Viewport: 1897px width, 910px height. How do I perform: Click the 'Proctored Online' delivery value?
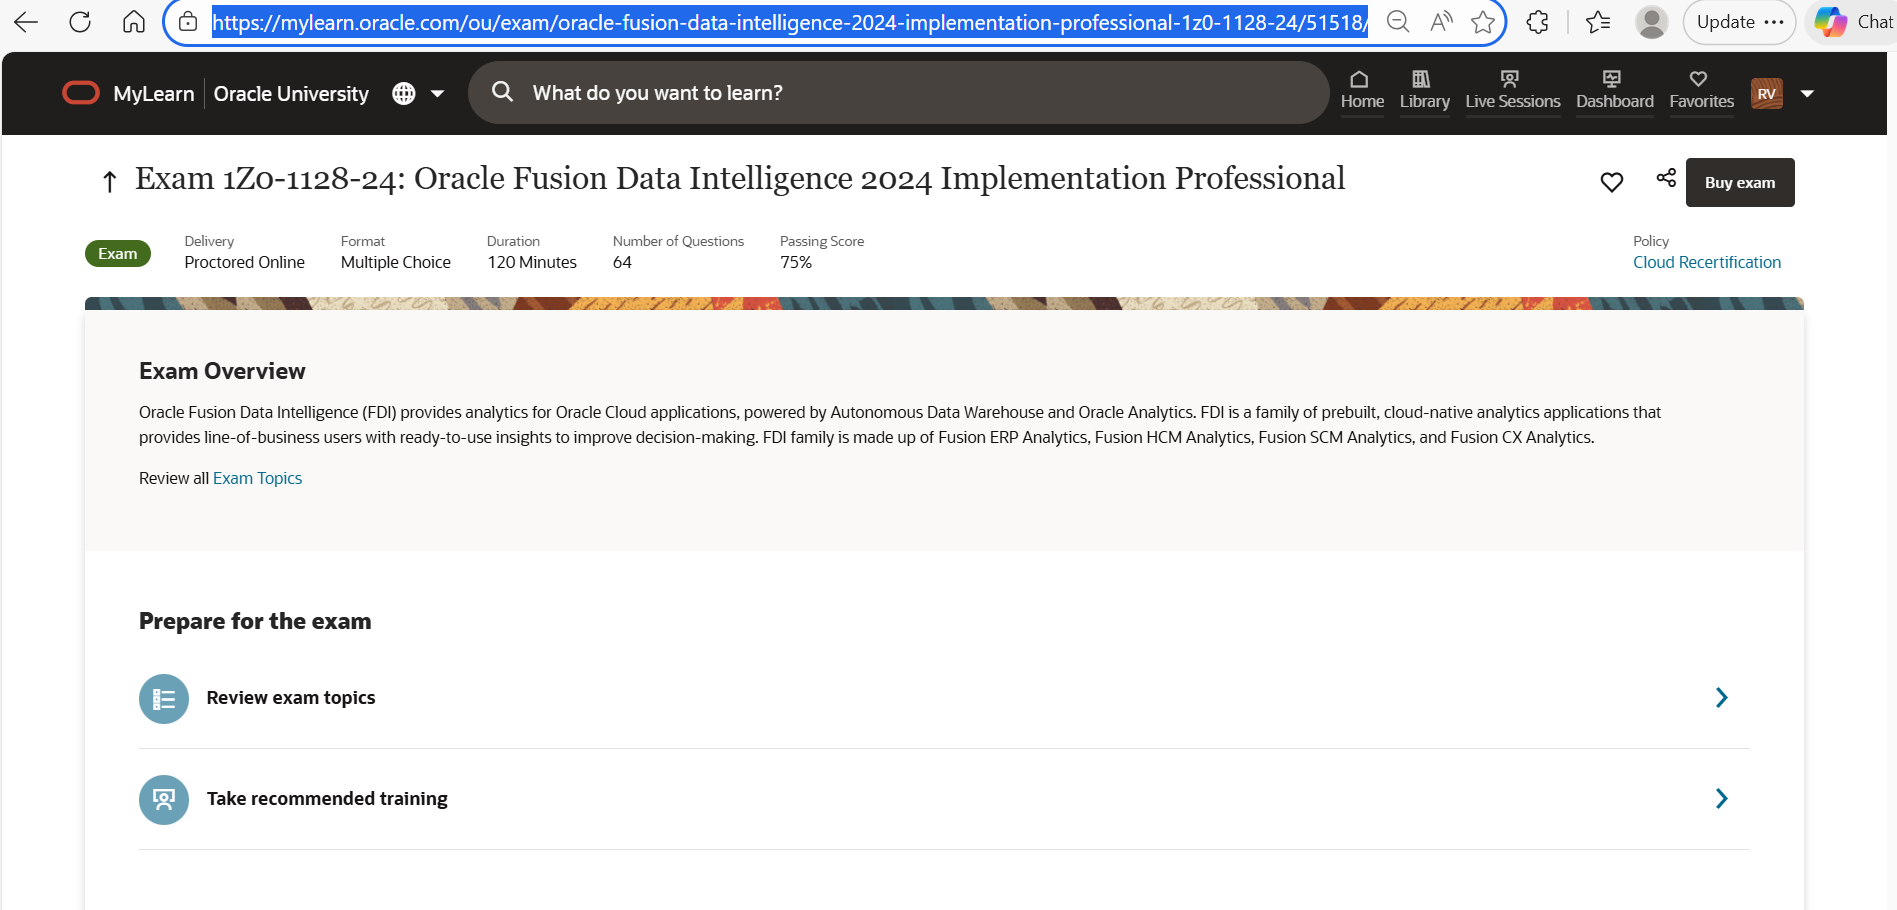[x=244, y=262]
